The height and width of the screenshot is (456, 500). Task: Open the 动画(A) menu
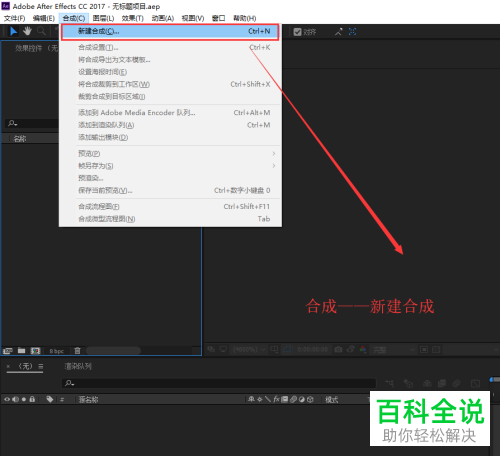pos(163,18)
